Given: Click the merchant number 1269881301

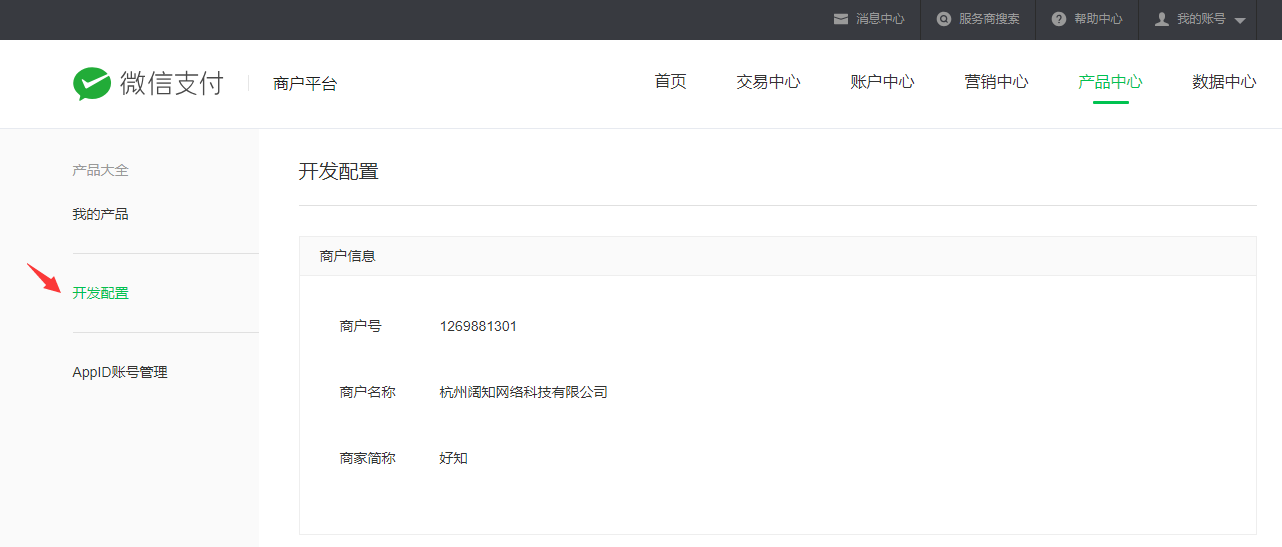Looking at the screenshot, I should tap(478, 326).
